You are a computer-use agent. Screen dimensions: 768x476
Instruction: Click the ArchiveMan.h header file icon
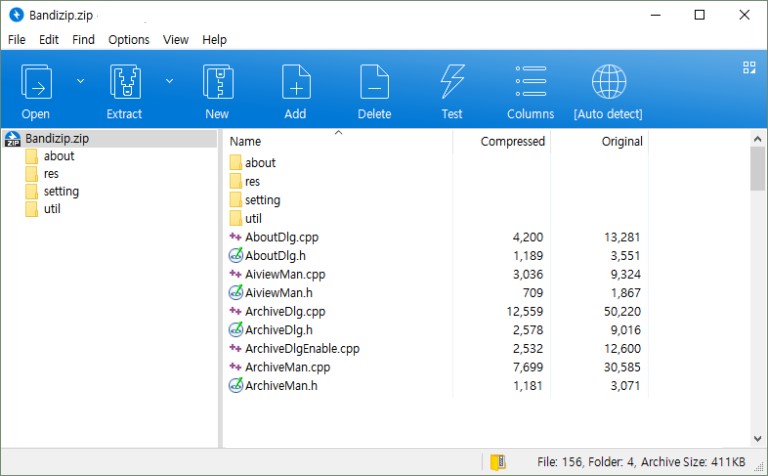click(236, 385)
